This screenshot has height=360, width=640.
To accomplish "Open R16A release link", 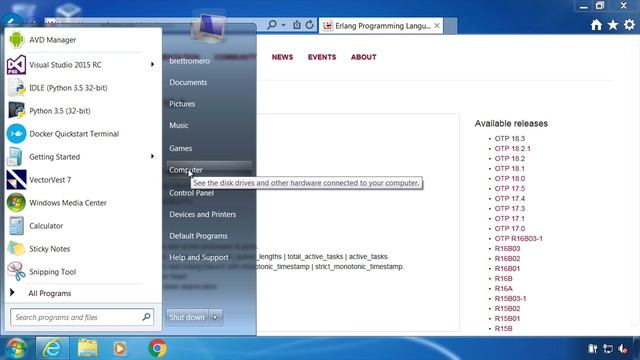I will 504,289.
